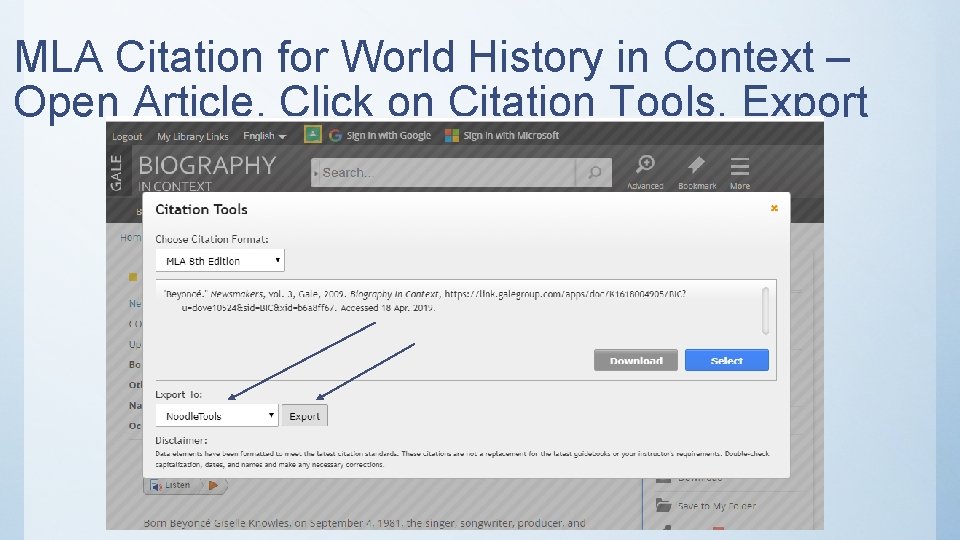Viewport: 960px width, 540px height.
Task: Click the Listen speaker icon
Action: [x=156, y=486]
